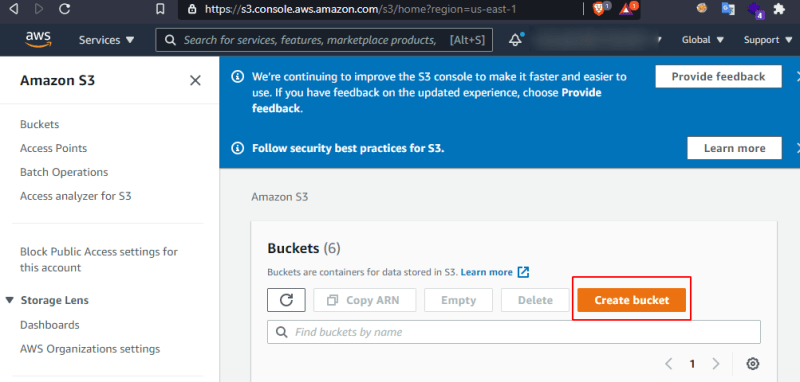Open the Global region dropdown
The image size is (800, 382).
[703, 40]
